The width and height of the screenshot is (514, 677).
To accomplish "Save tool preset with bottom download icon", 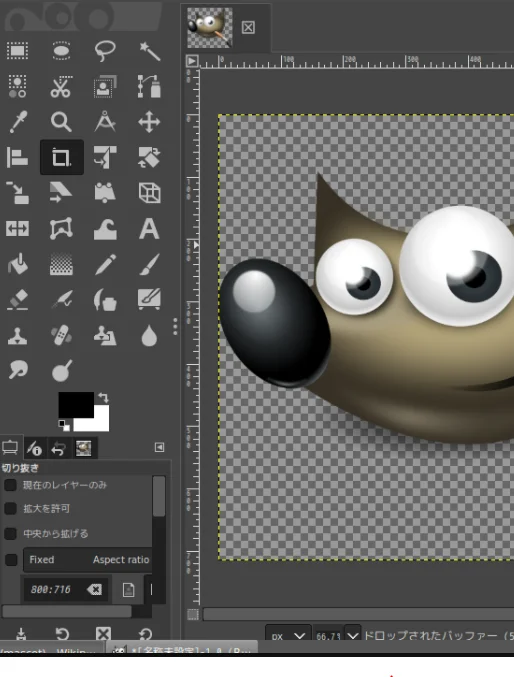I will point(21,634).
